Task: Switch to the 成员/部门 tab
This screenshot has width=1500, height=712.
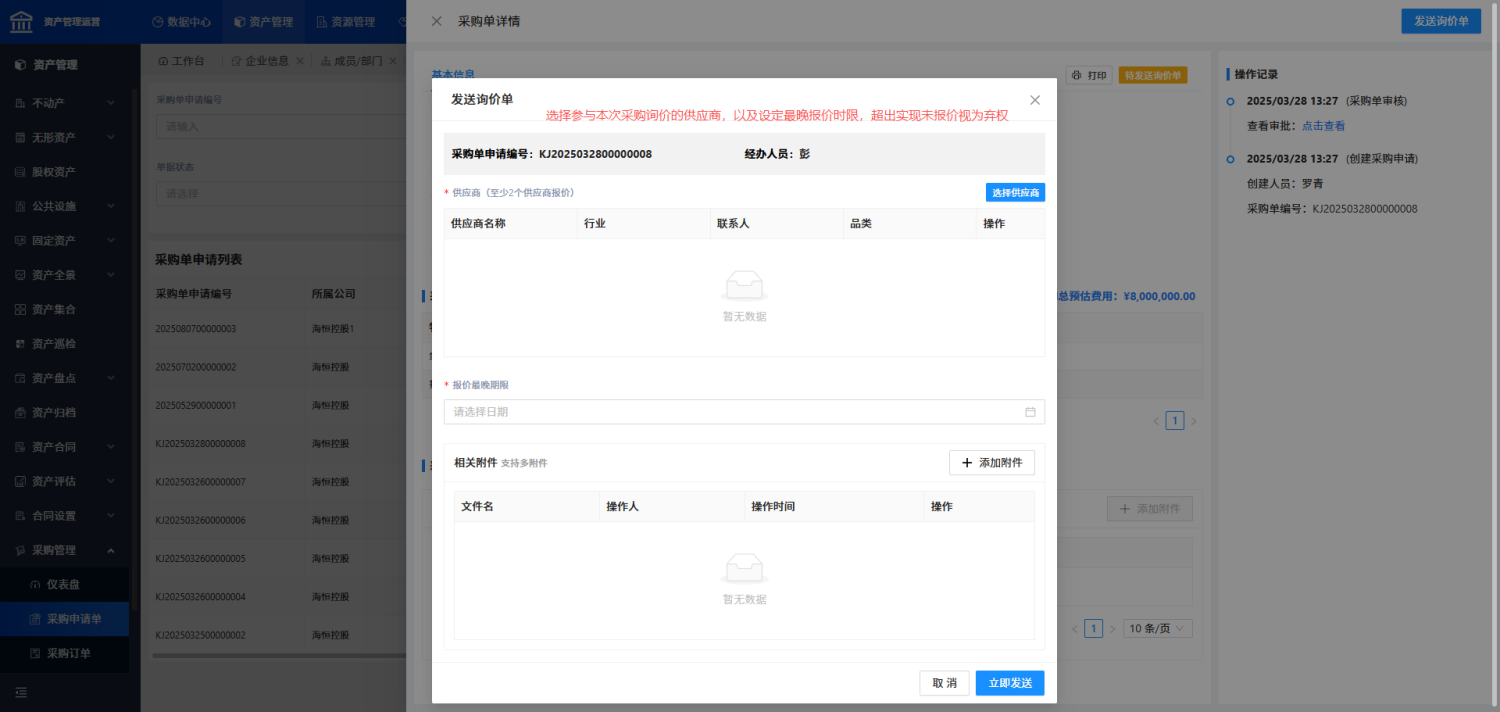Action: click(352, 61)
